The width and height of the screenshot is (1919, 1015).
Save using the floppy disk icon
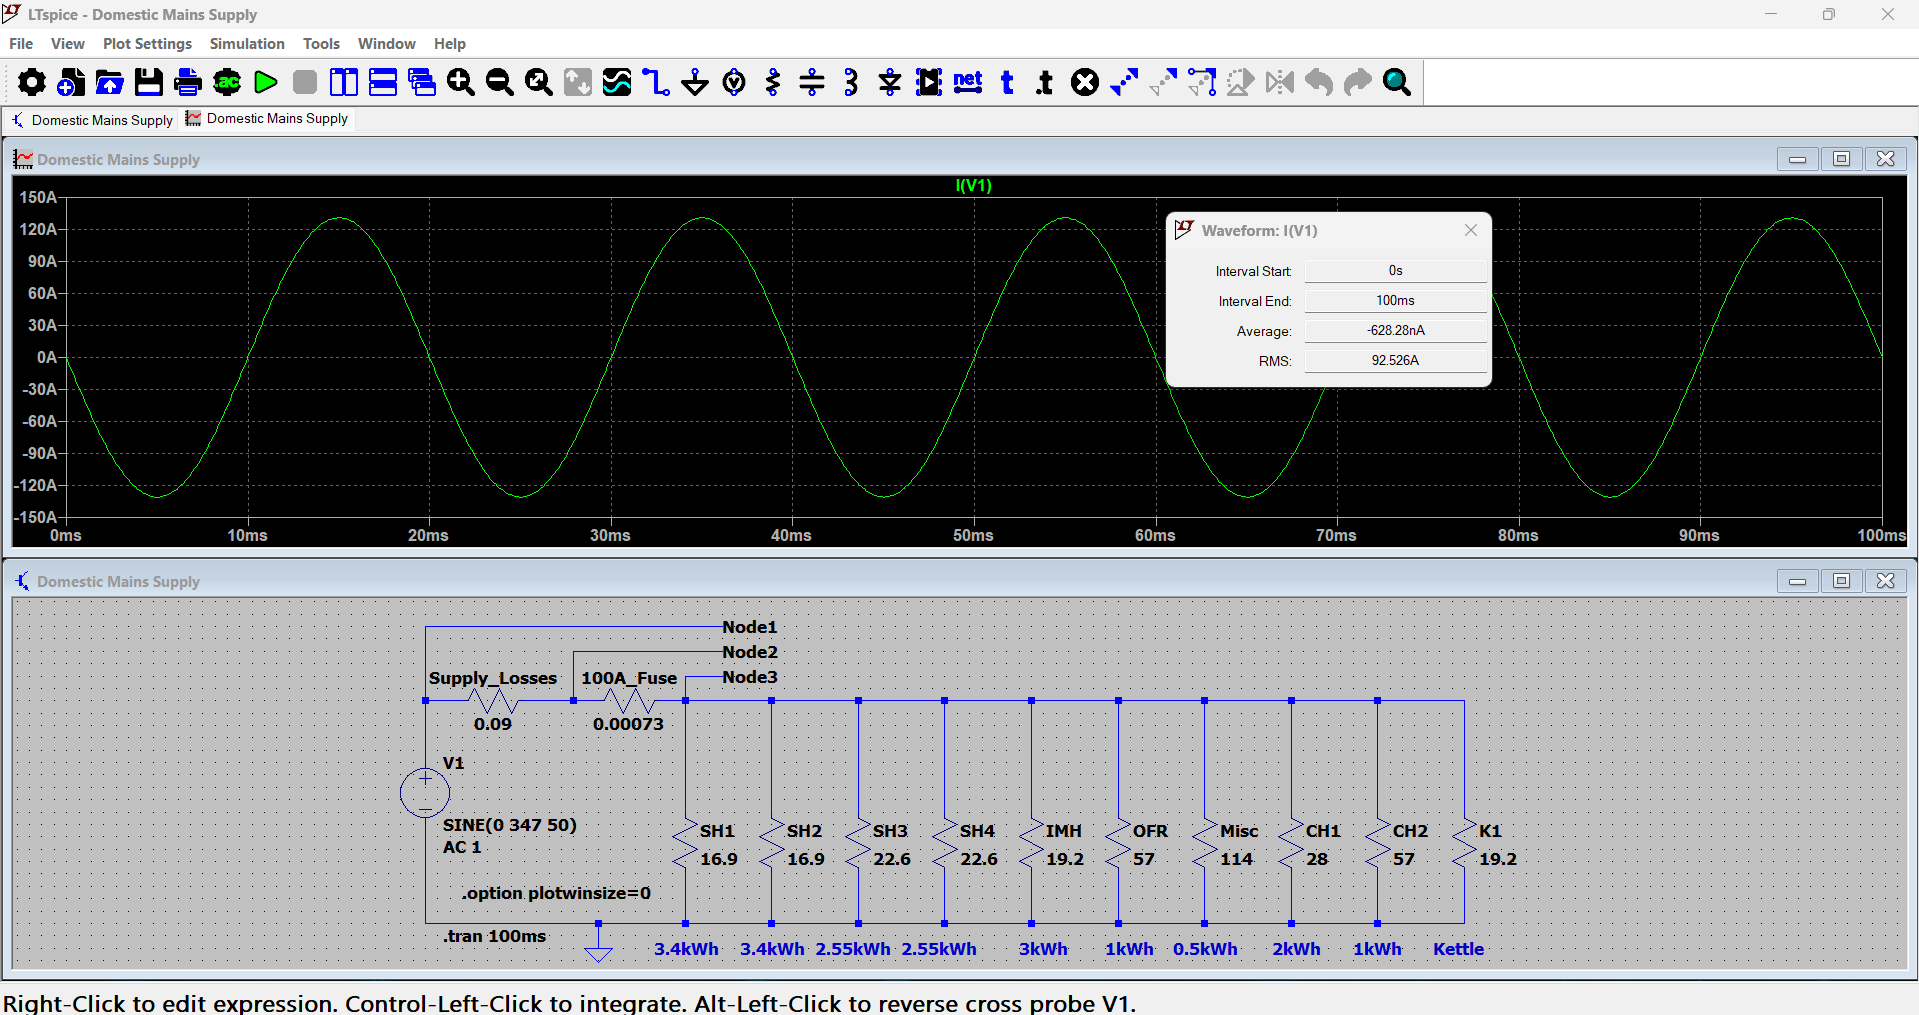click(149, 82)
